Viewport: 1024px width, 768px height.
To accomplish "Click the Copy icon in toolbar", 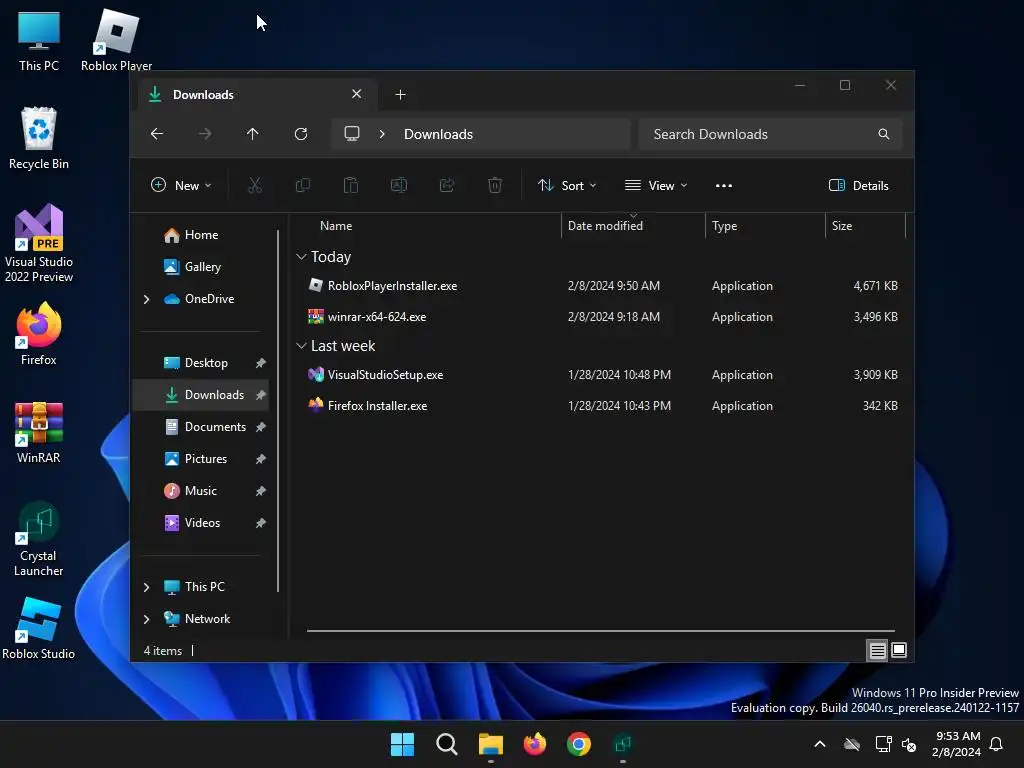I will pyautogui.click(x=302, y=185).
